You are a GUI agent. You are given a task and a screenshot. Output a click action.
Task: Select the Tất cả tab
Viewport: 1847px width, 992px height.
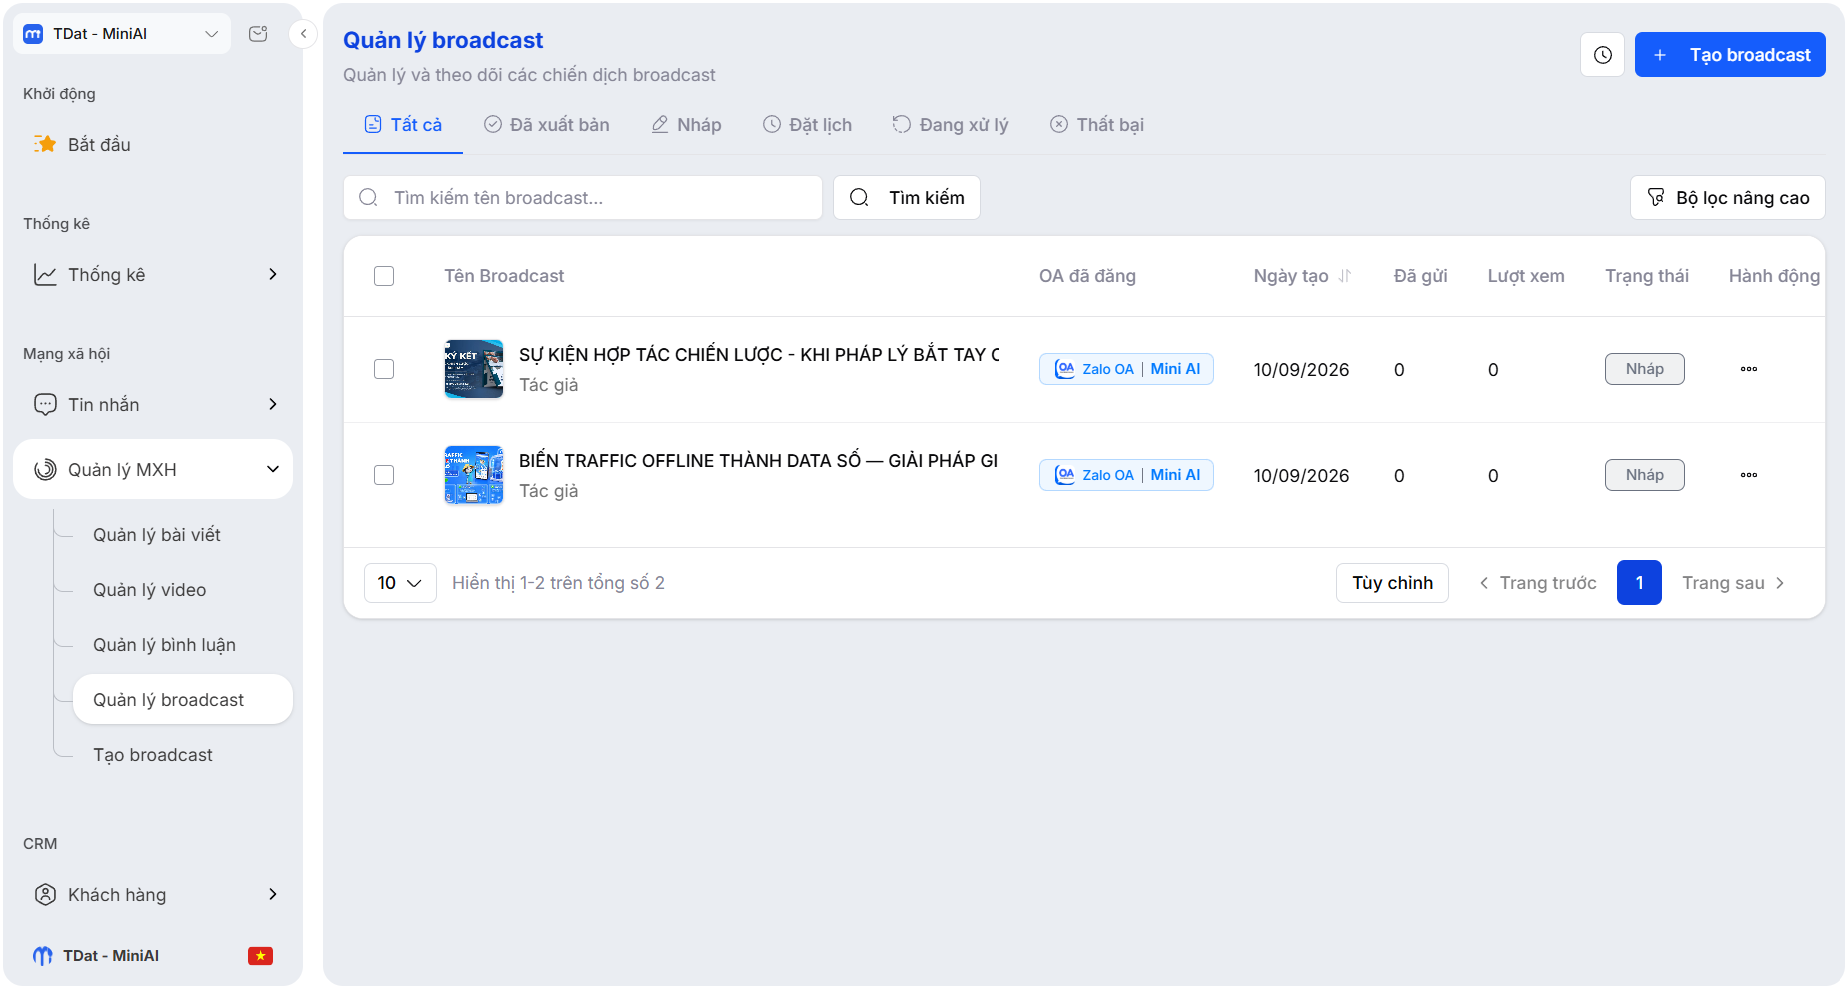point(403,125)
